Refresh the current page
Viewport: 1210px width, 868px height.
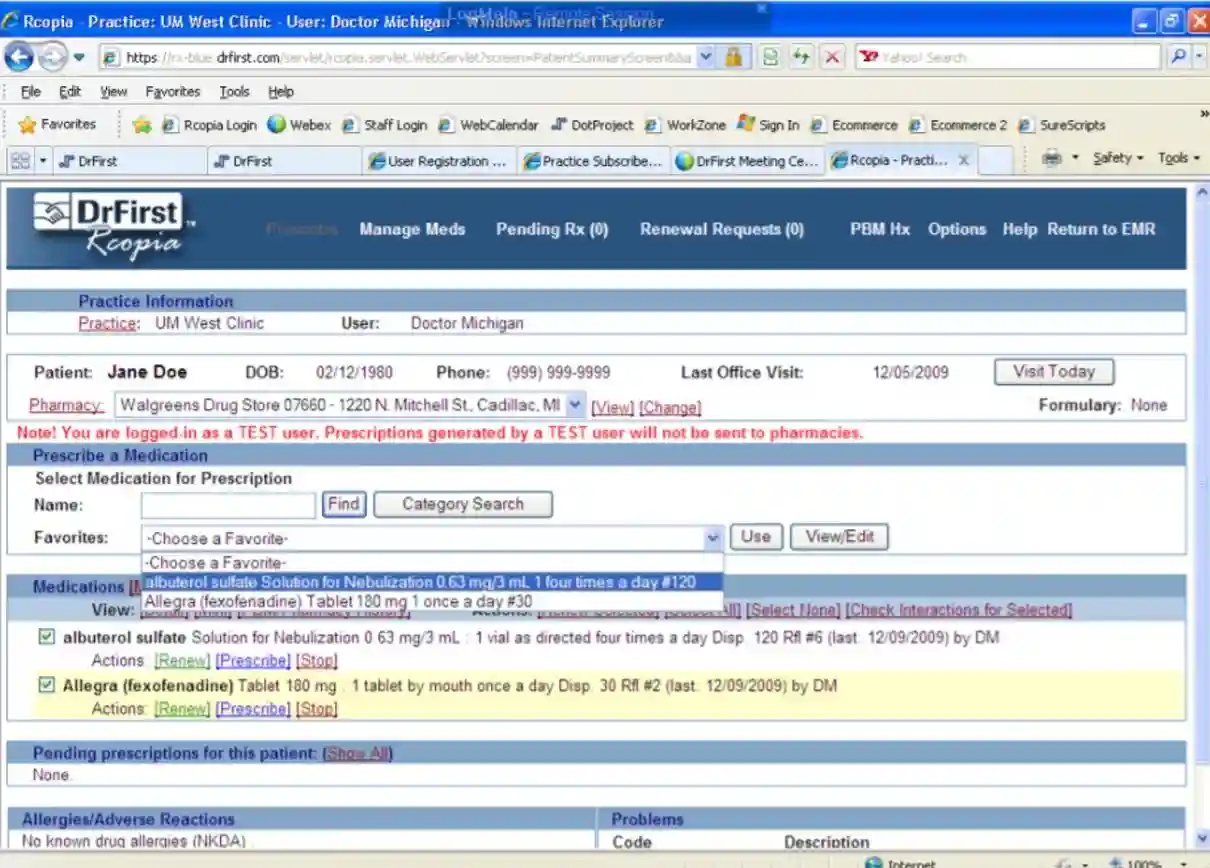[x=801, y=57]
